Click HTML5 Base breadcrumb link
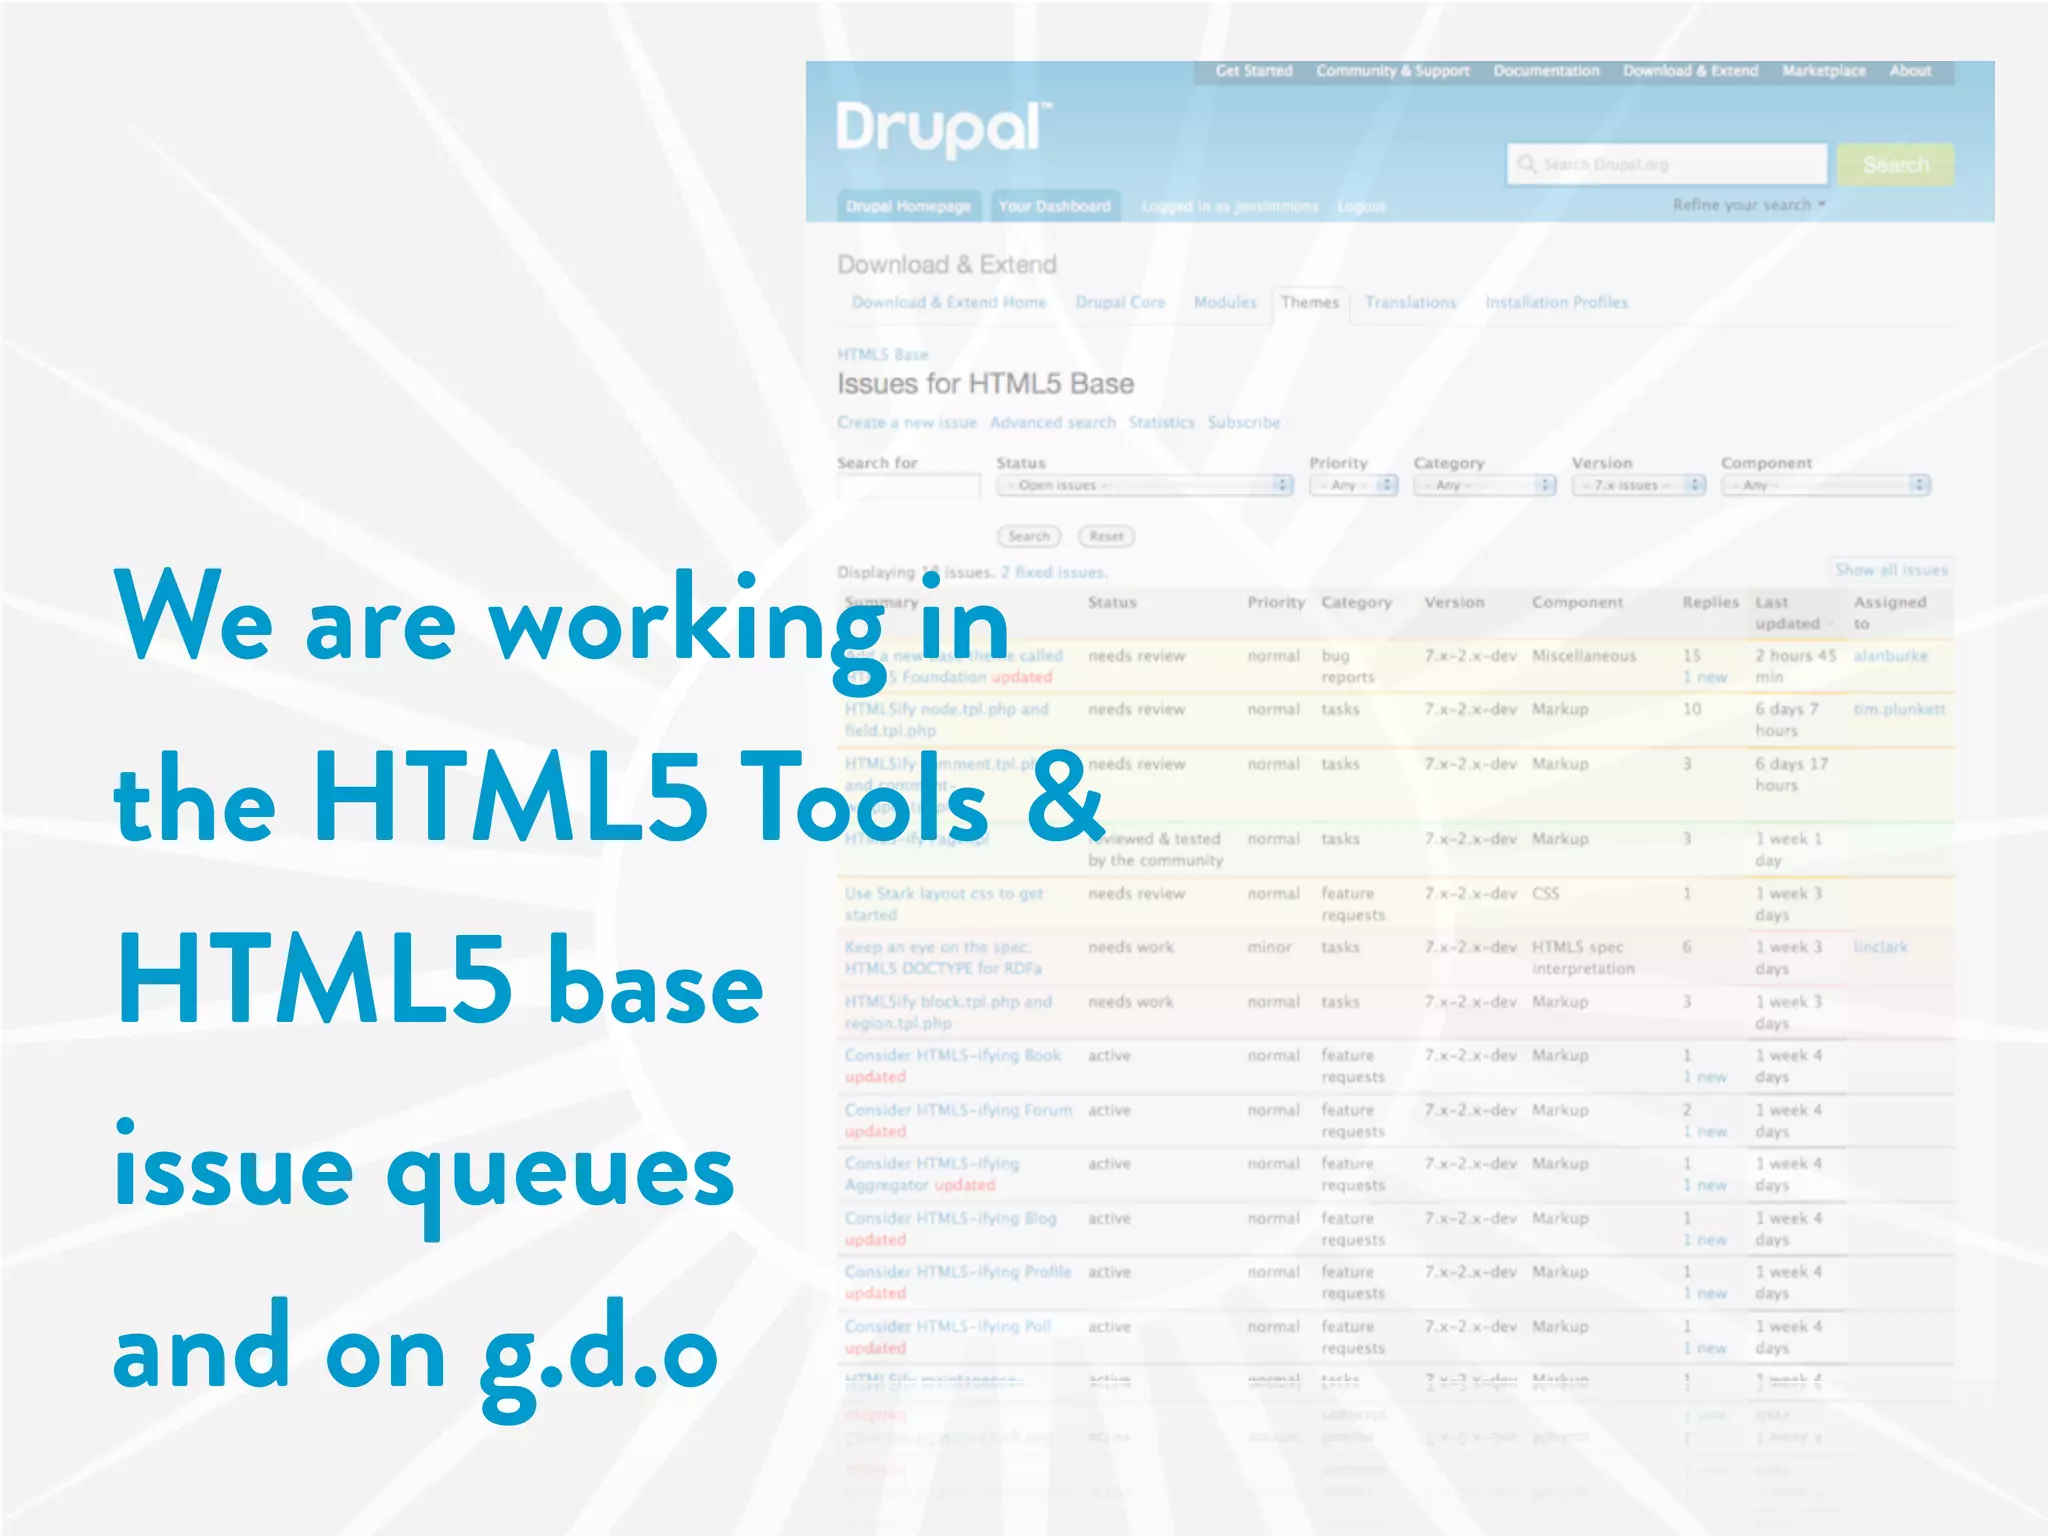This screenshot has height=1536, width=2048. 883,355
